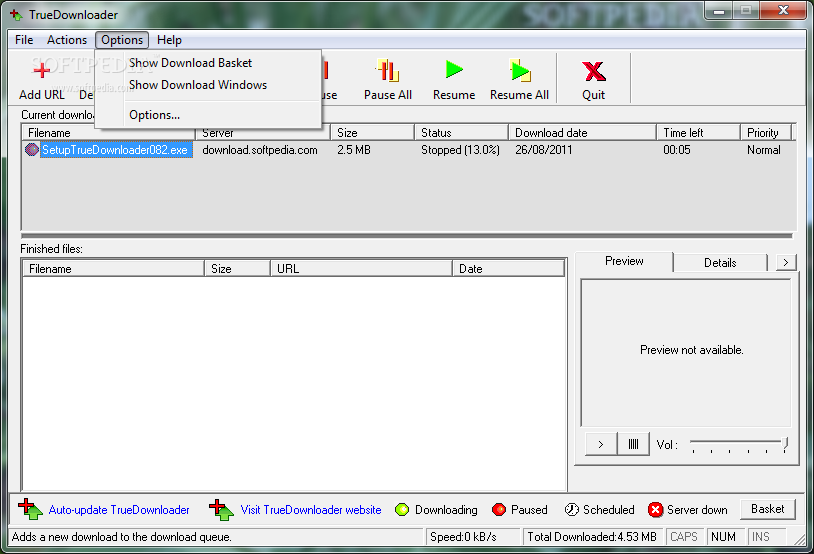Click the Stopped (13.0%) status cell
Screen dimensions: 814x554
point(460,150)
